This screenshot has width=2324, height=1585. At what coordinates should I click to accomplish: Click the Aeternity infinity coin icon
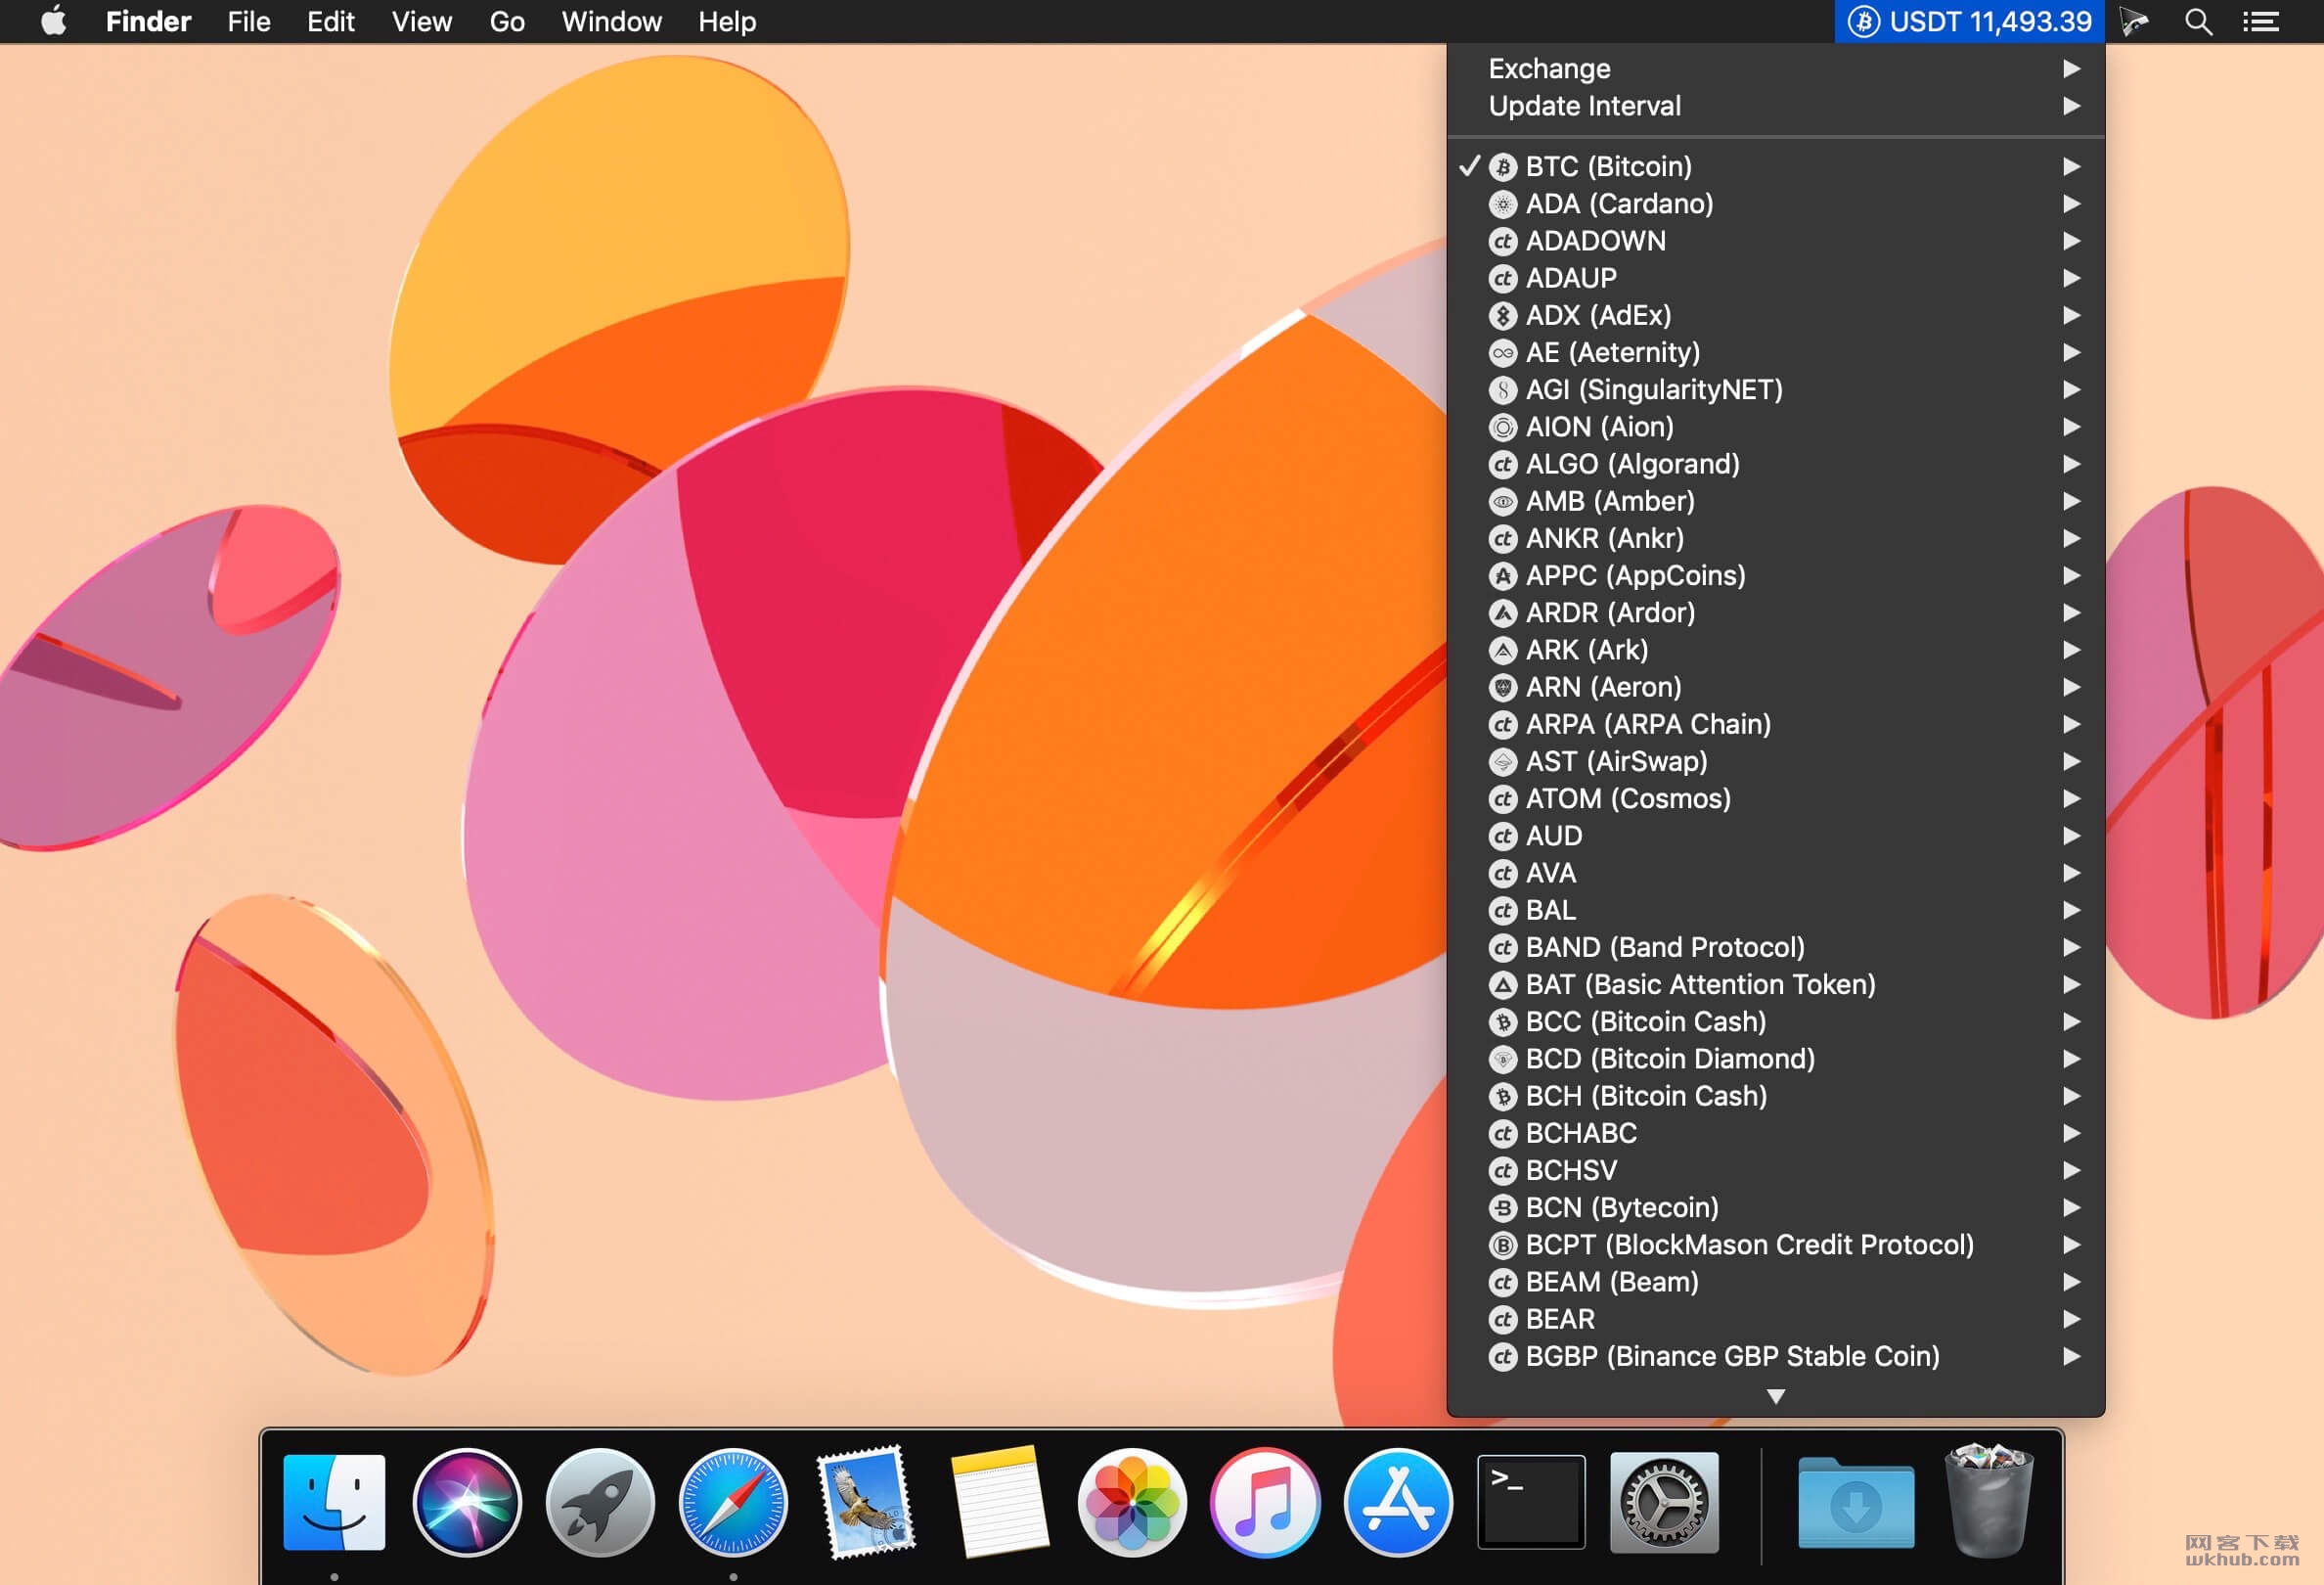[x=1503, y=353]
